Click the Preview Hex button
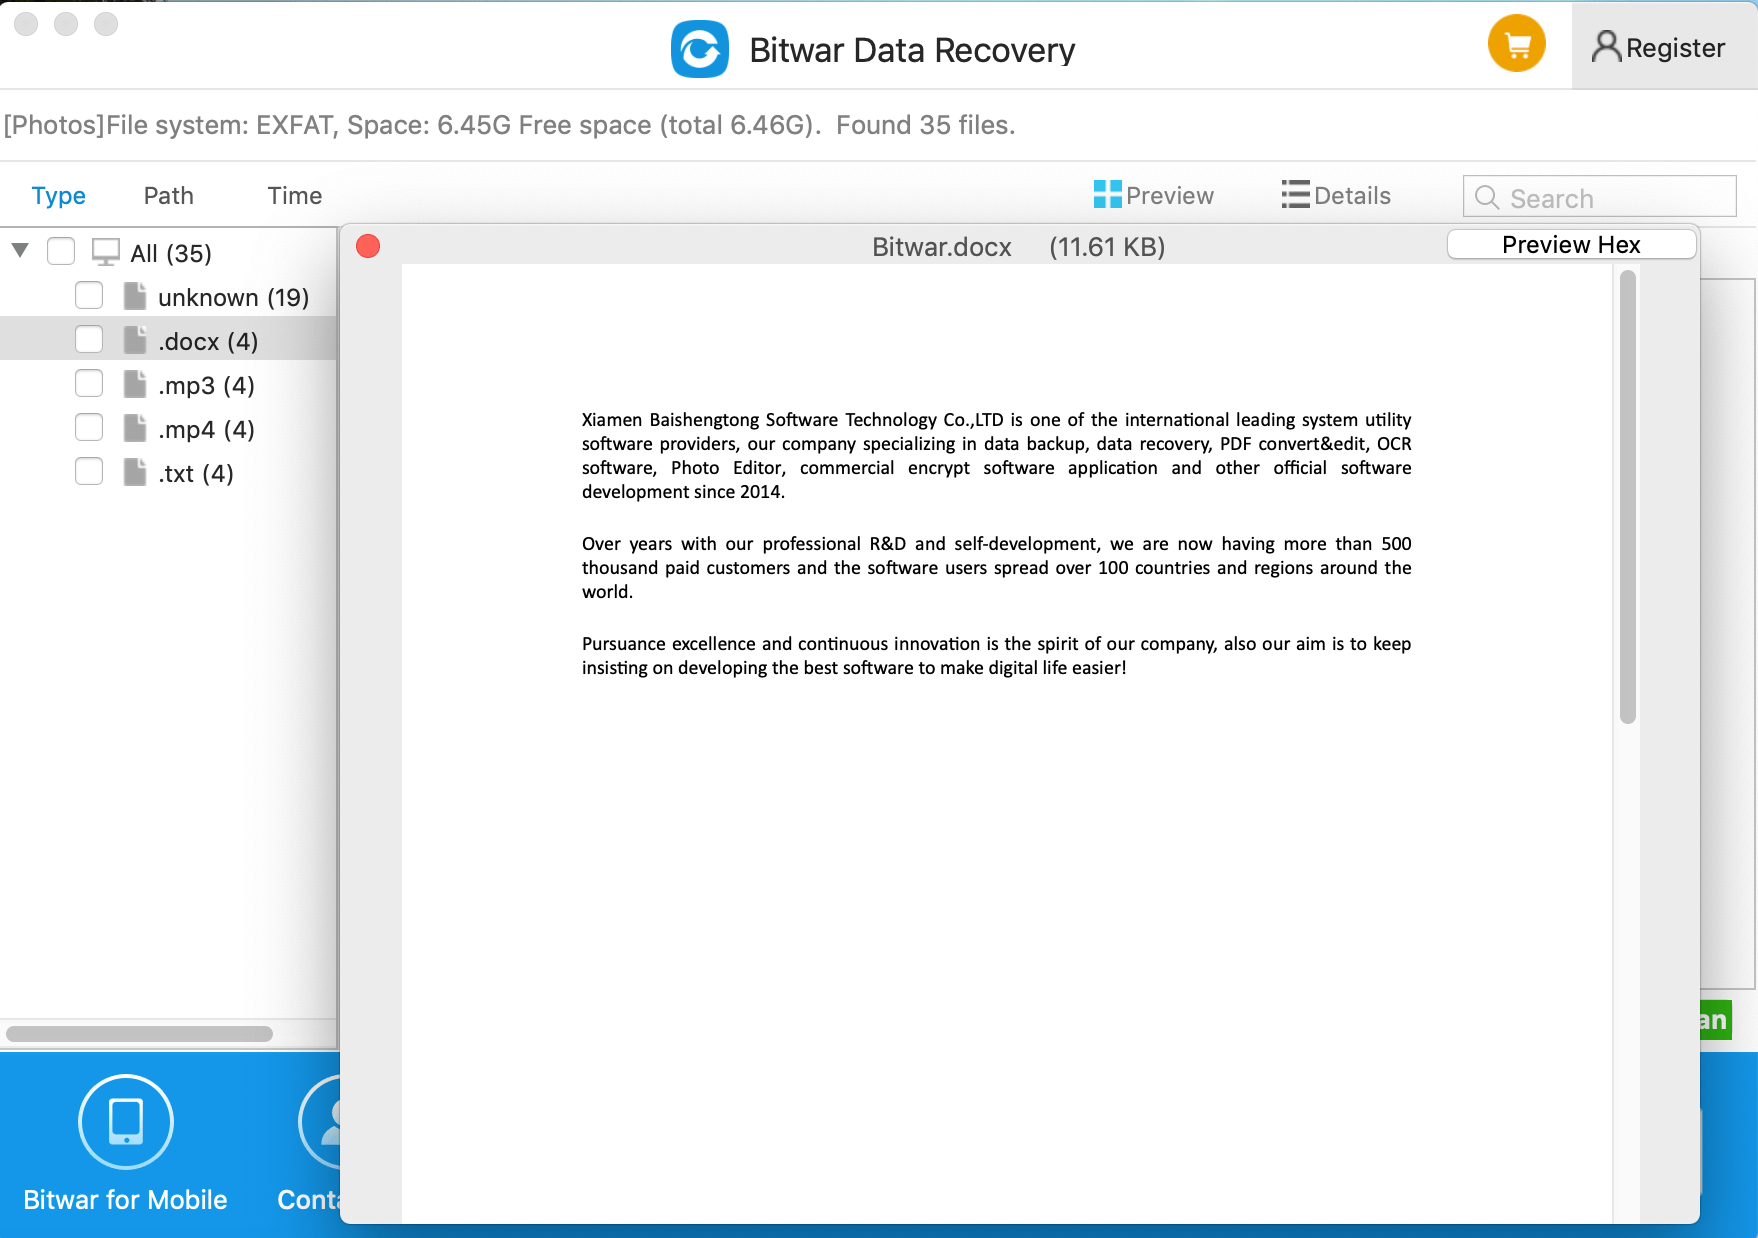The height and width of the screenshot is (1238, 1758). (1571, 245)
